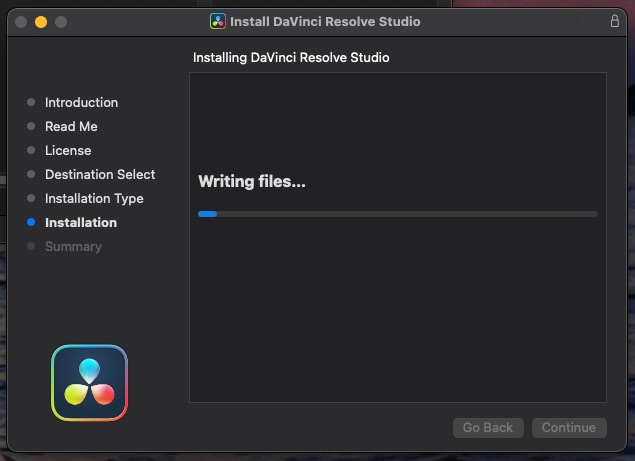Click the blue bullet beside Installation
The width and height of the screenshot is (635, 461).
click(31, 222)
